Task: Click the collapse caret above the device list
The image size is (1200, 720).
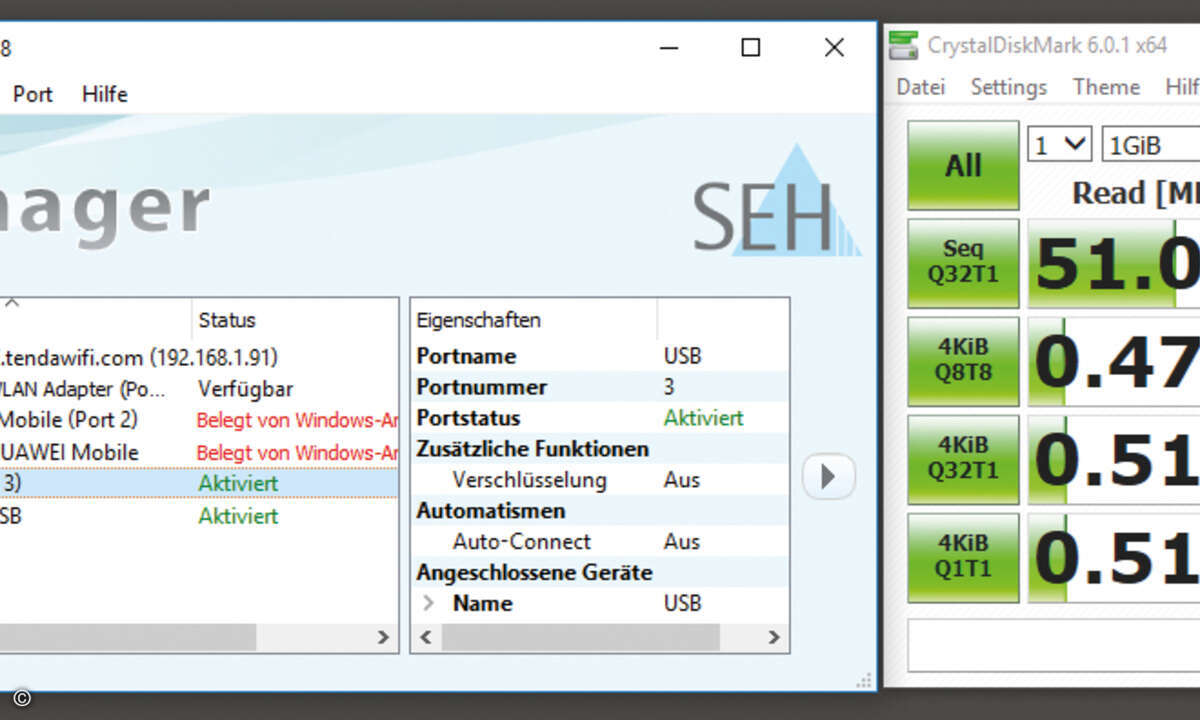Action: [x=14, y=301]
